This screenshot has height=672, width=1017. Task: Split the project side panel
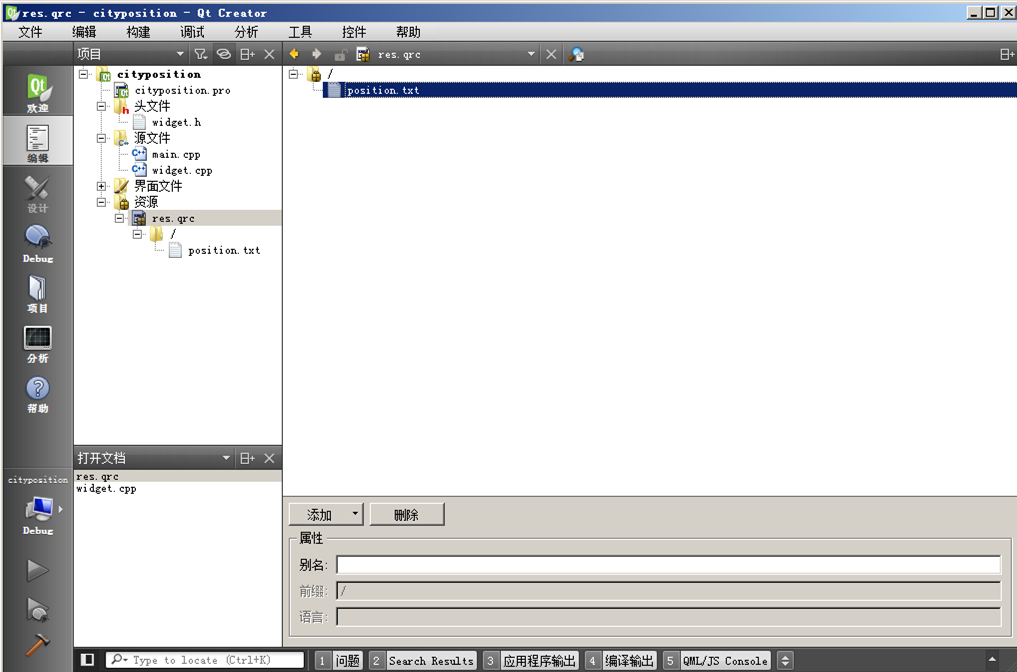(x=247, y=54)
